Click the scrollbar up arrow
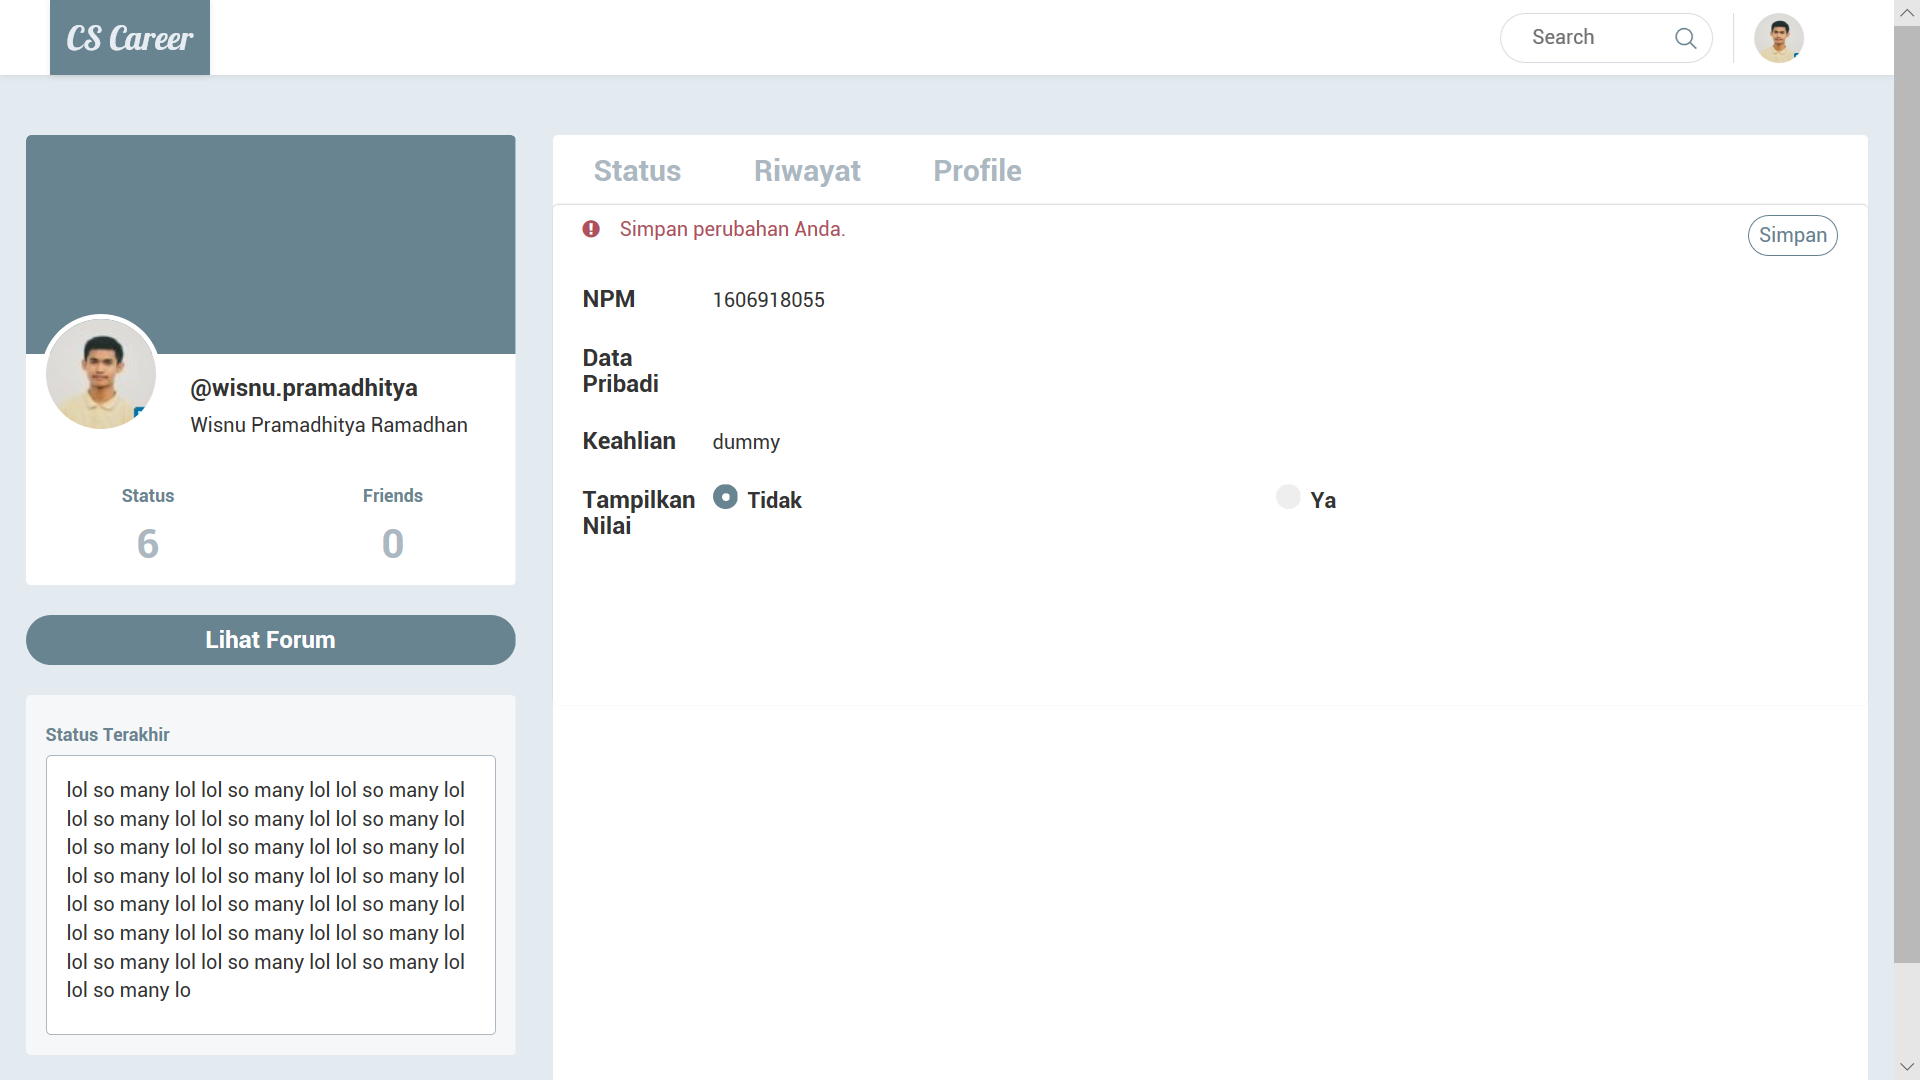Image resolution: width=1920 pixels, height=1080 pixels. (x=1906, y=12)
